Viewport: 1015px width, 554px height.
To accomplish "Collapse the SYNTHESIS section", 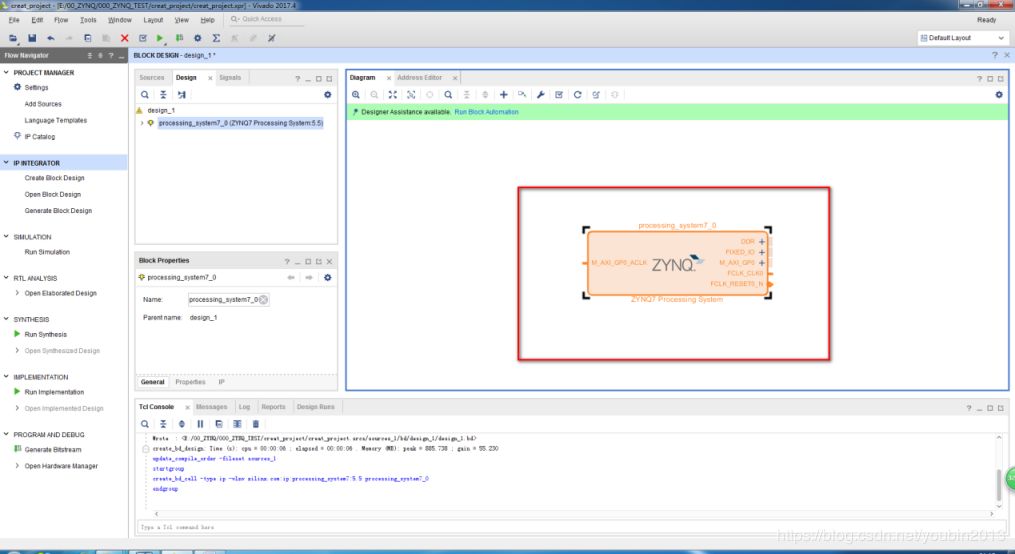I will tap(6, 319).
